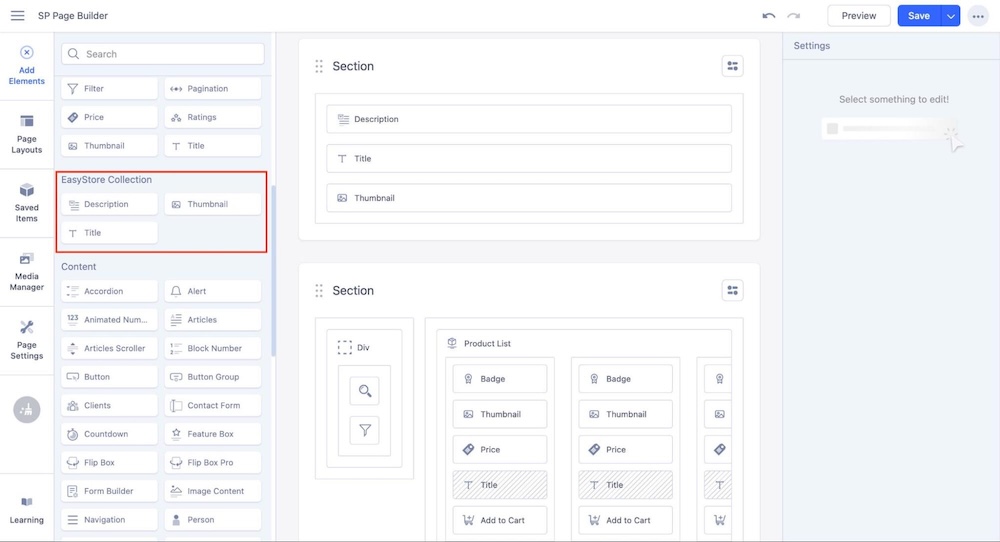The height and width of the screenshot is (542, 1000).
Task: Grab the first Section drag handle
Action: click(319, 66)
